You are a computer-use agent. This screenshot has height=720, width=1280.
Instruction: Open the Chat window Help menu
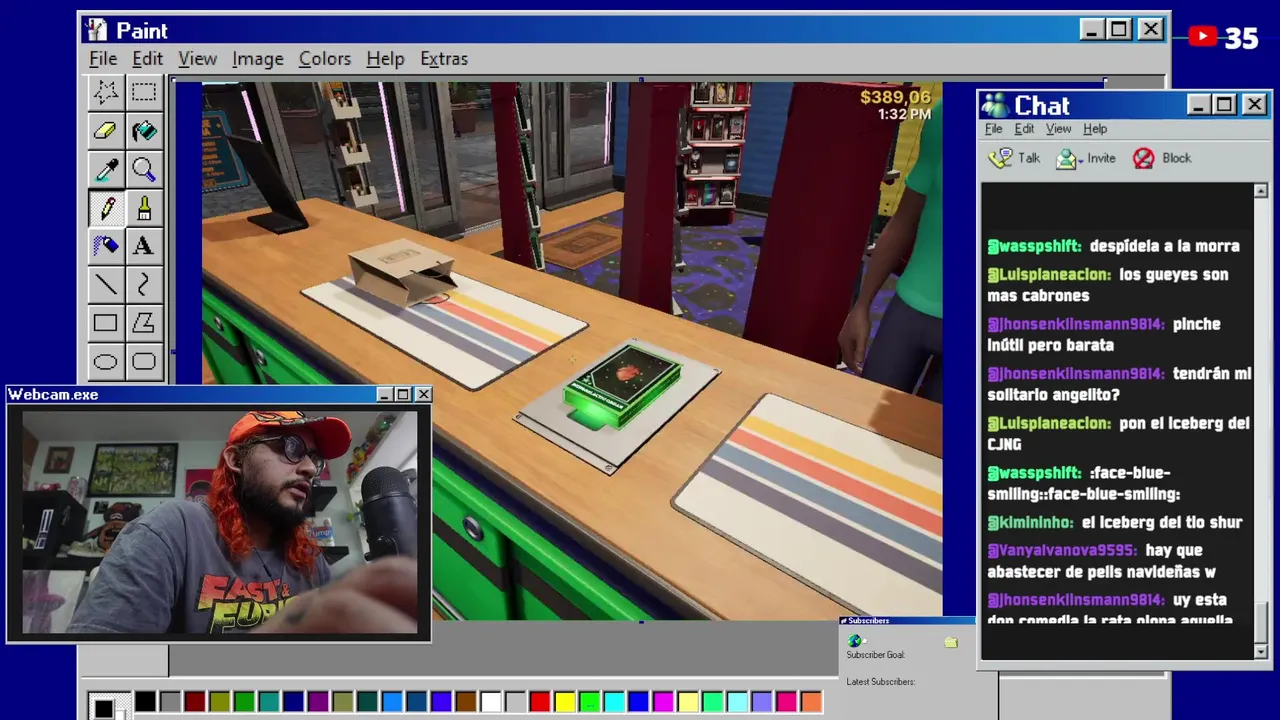[x=1095, y=129]
